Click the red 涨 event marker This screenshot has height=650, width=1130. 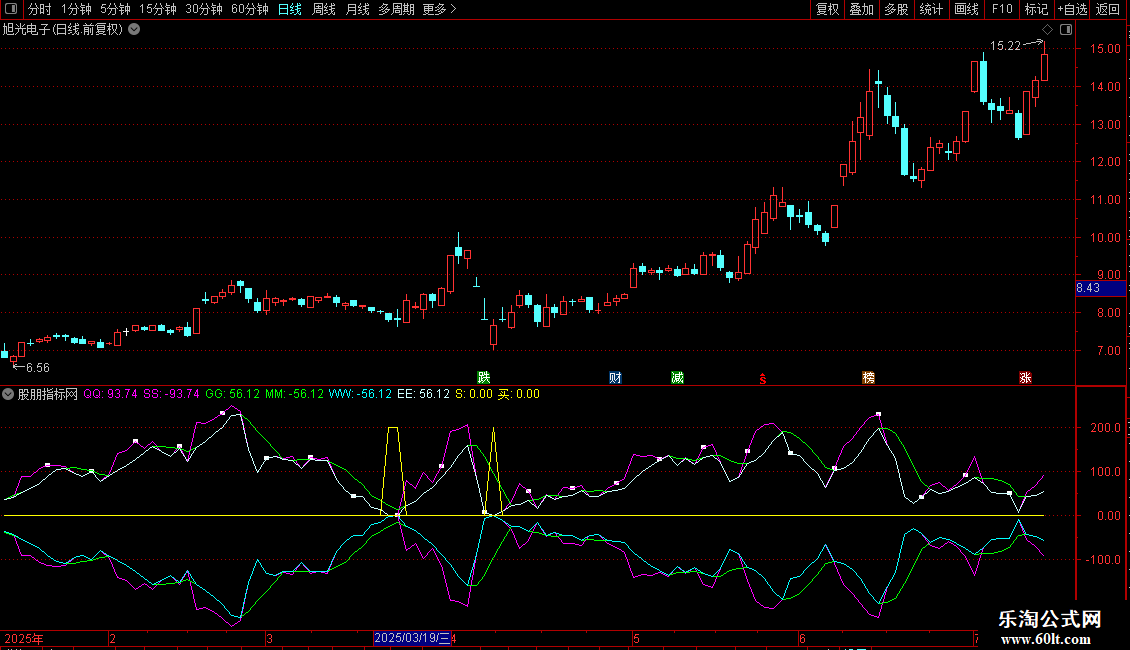pyautogui.click(x=1025, y=378)
